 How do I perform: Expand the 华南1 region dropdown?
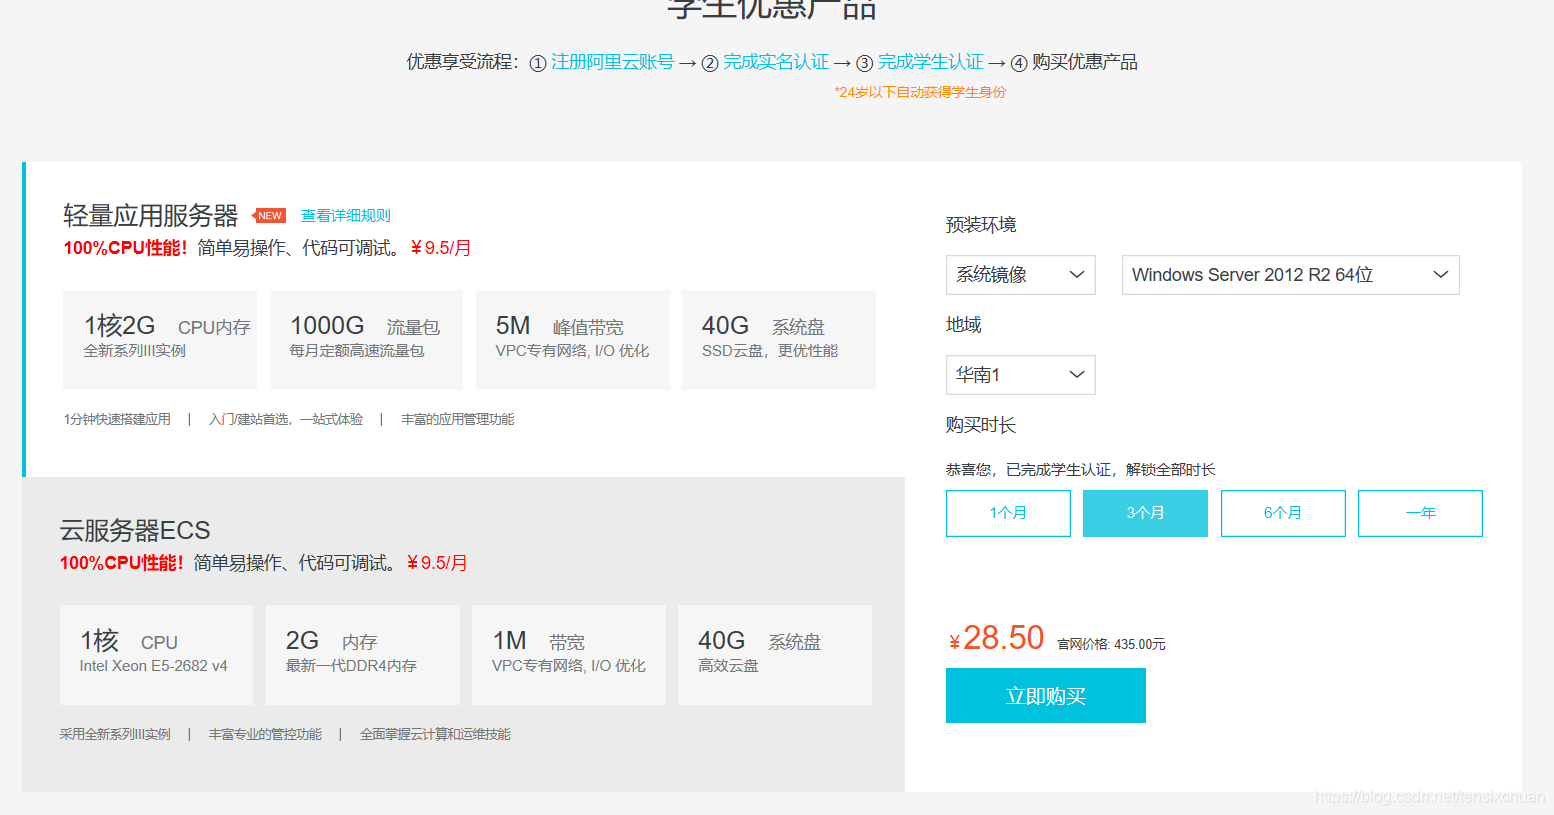(1021, 375)
